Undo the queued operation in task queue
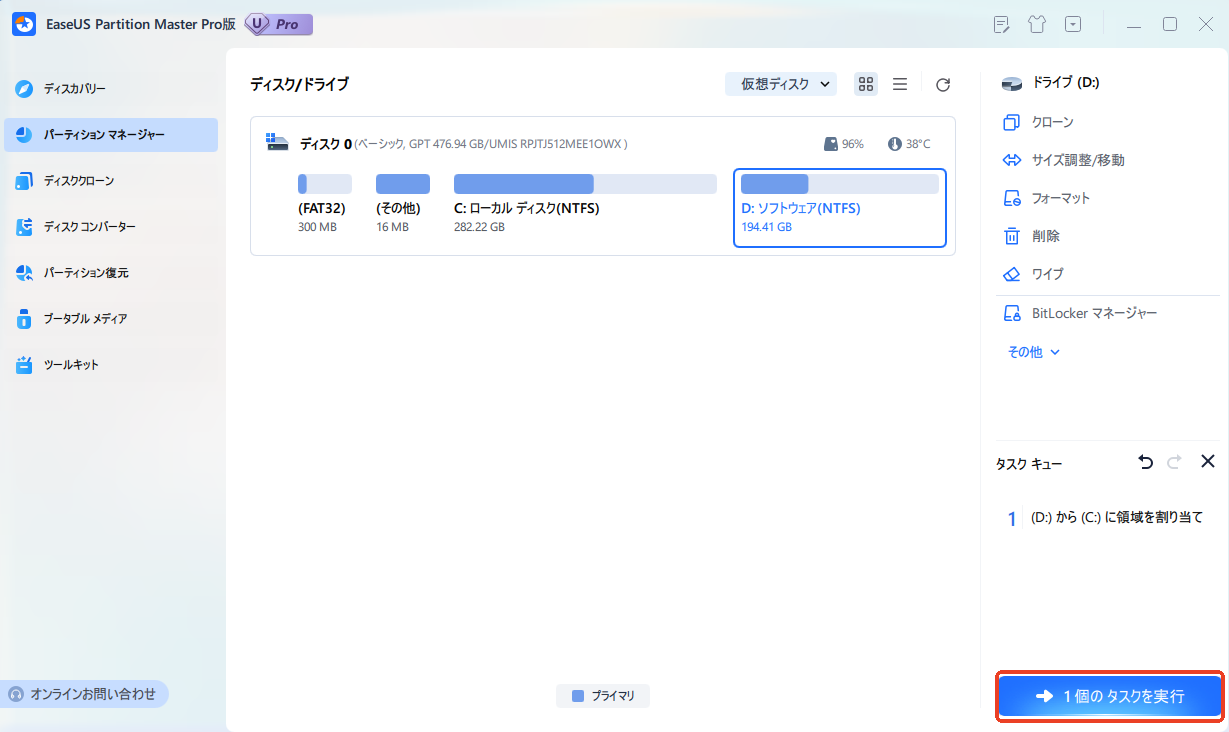 tap(1145, 461)
